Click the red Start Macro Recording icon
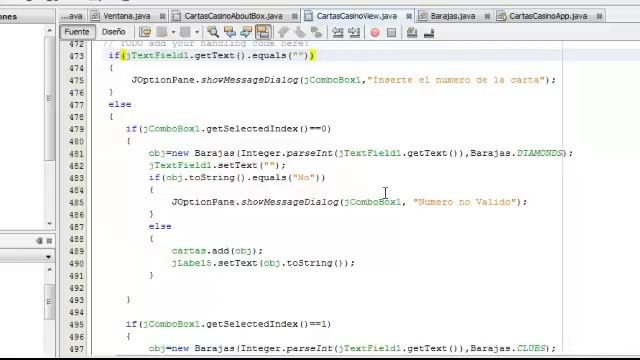Viewport: 640px width, 360px height. (375, 32)
